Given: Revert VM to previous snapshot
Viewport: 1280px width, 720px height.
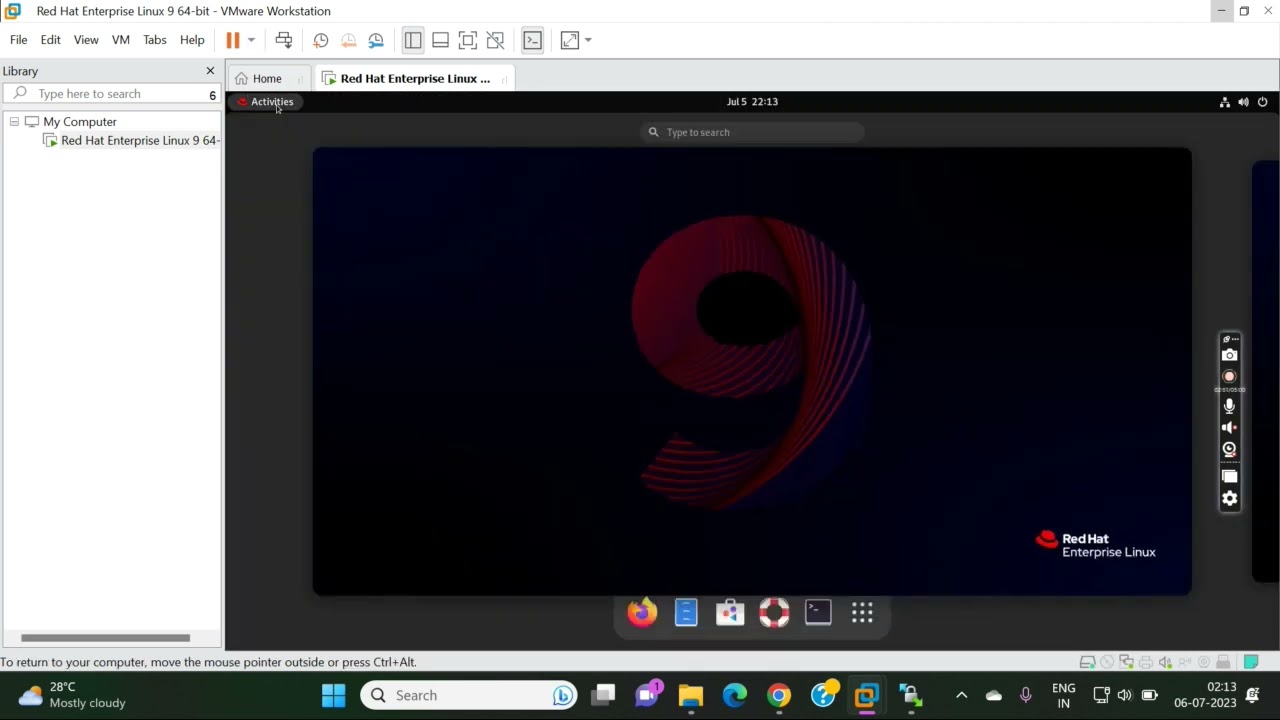Looking at the screenshot, I should pyautogui.click(x=348, y=40).
